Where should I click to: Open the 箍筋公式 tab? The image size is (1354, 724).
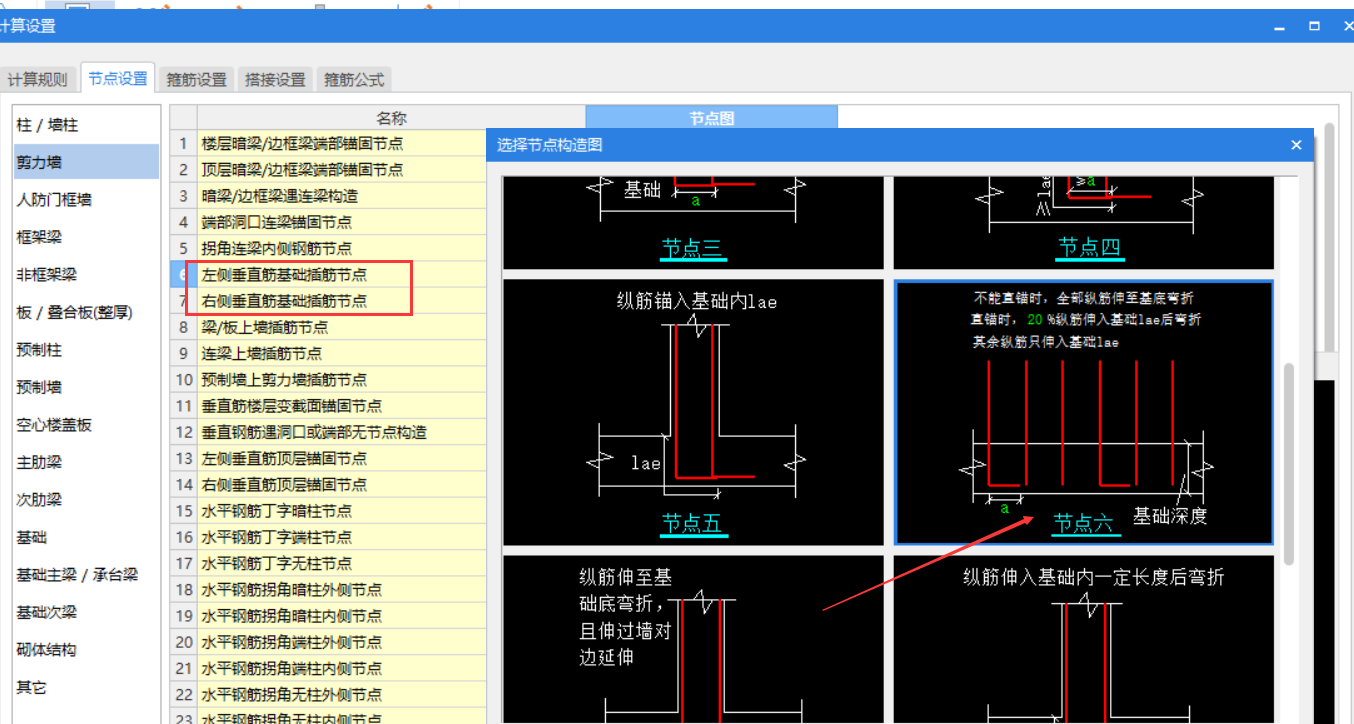tap(353, 79)
